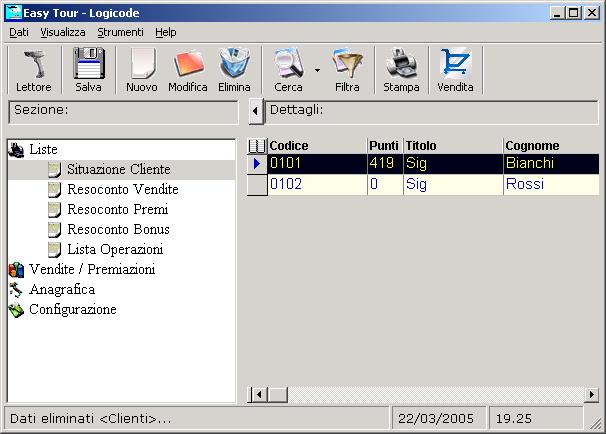Click the Rossi surname cell
The height and width of the screenshot is (434, 606).
pos(552,184)
